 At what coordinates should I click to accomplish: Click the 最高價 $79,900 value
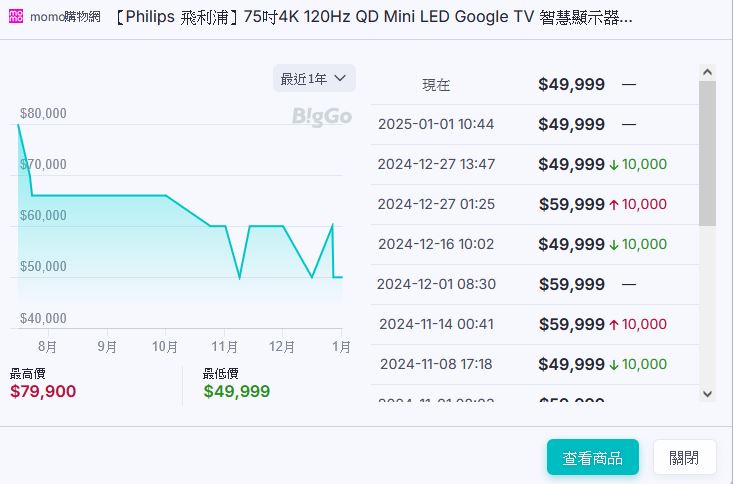[43, 391]
